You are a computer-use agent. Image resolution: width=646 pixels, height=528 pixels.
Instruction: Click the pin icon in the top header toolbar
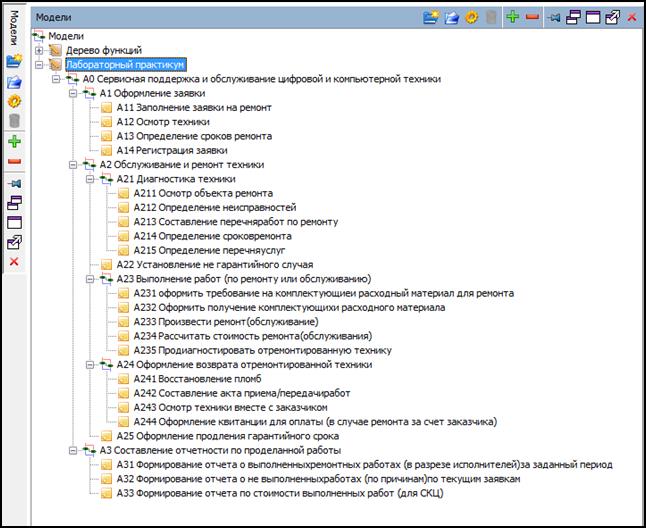(x=554, y=17)
